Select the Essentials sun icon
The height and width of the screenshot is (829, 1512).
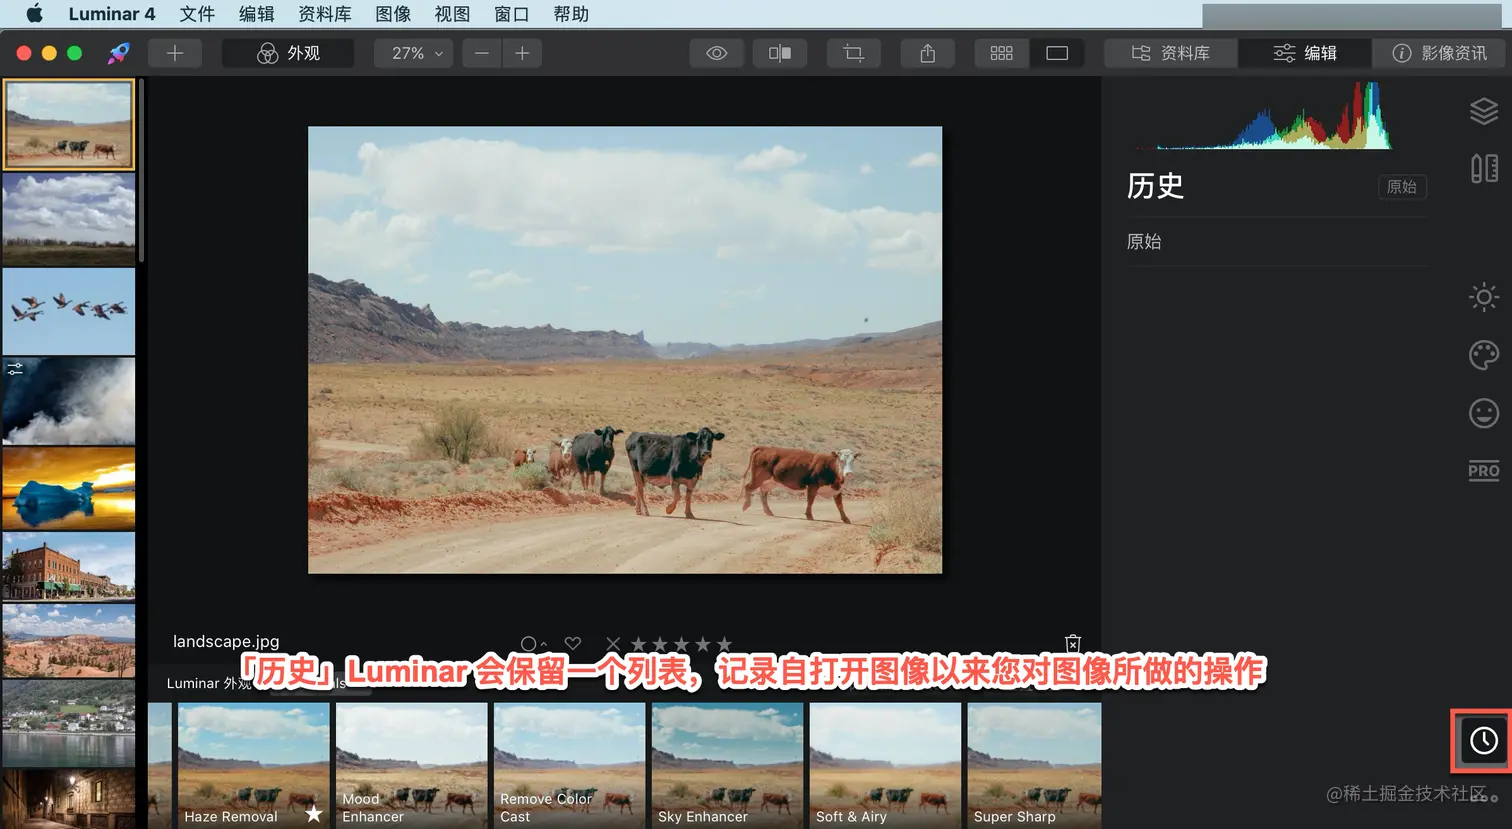pyautogui.click(x=1484, y=297)
